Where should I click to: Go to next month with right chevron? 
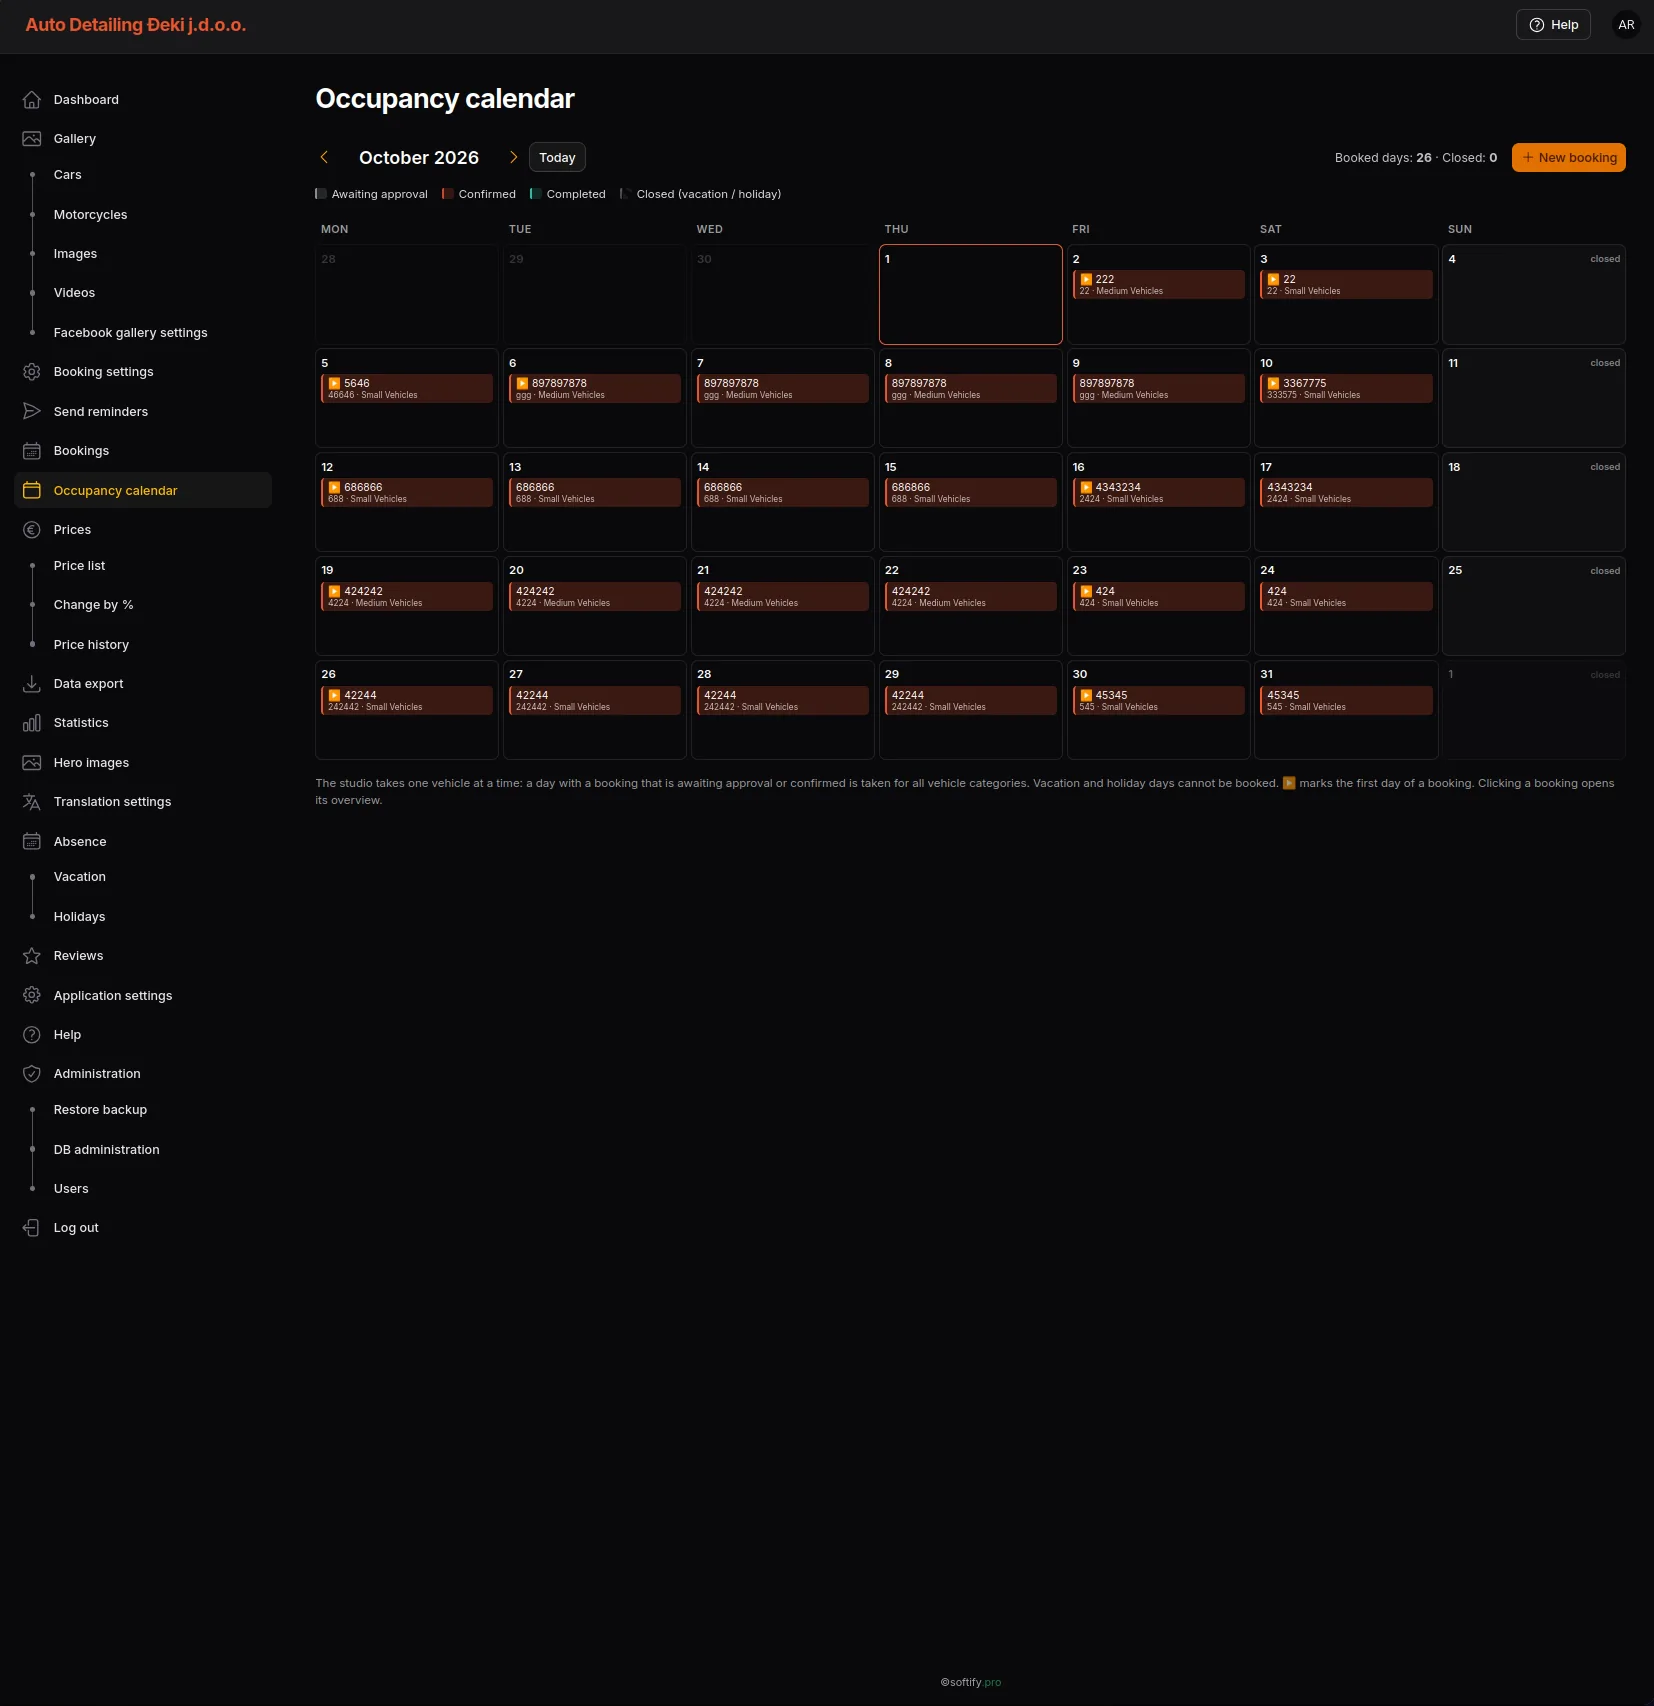pos(513,157)
